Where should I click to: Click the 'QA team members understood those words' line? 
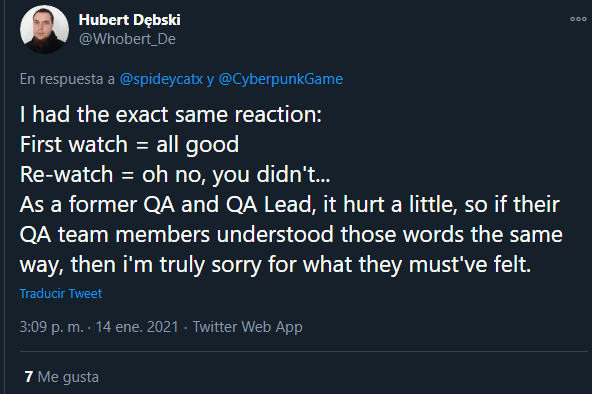click(x=291, y=234)
